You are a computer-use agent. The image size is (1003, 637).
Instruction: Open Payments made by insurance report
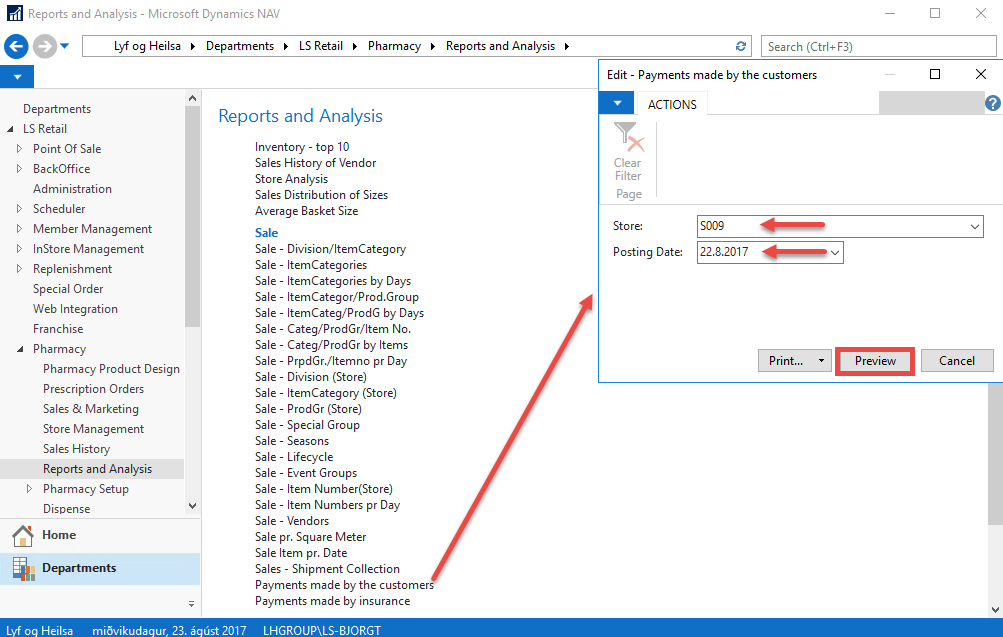(332, 601)
